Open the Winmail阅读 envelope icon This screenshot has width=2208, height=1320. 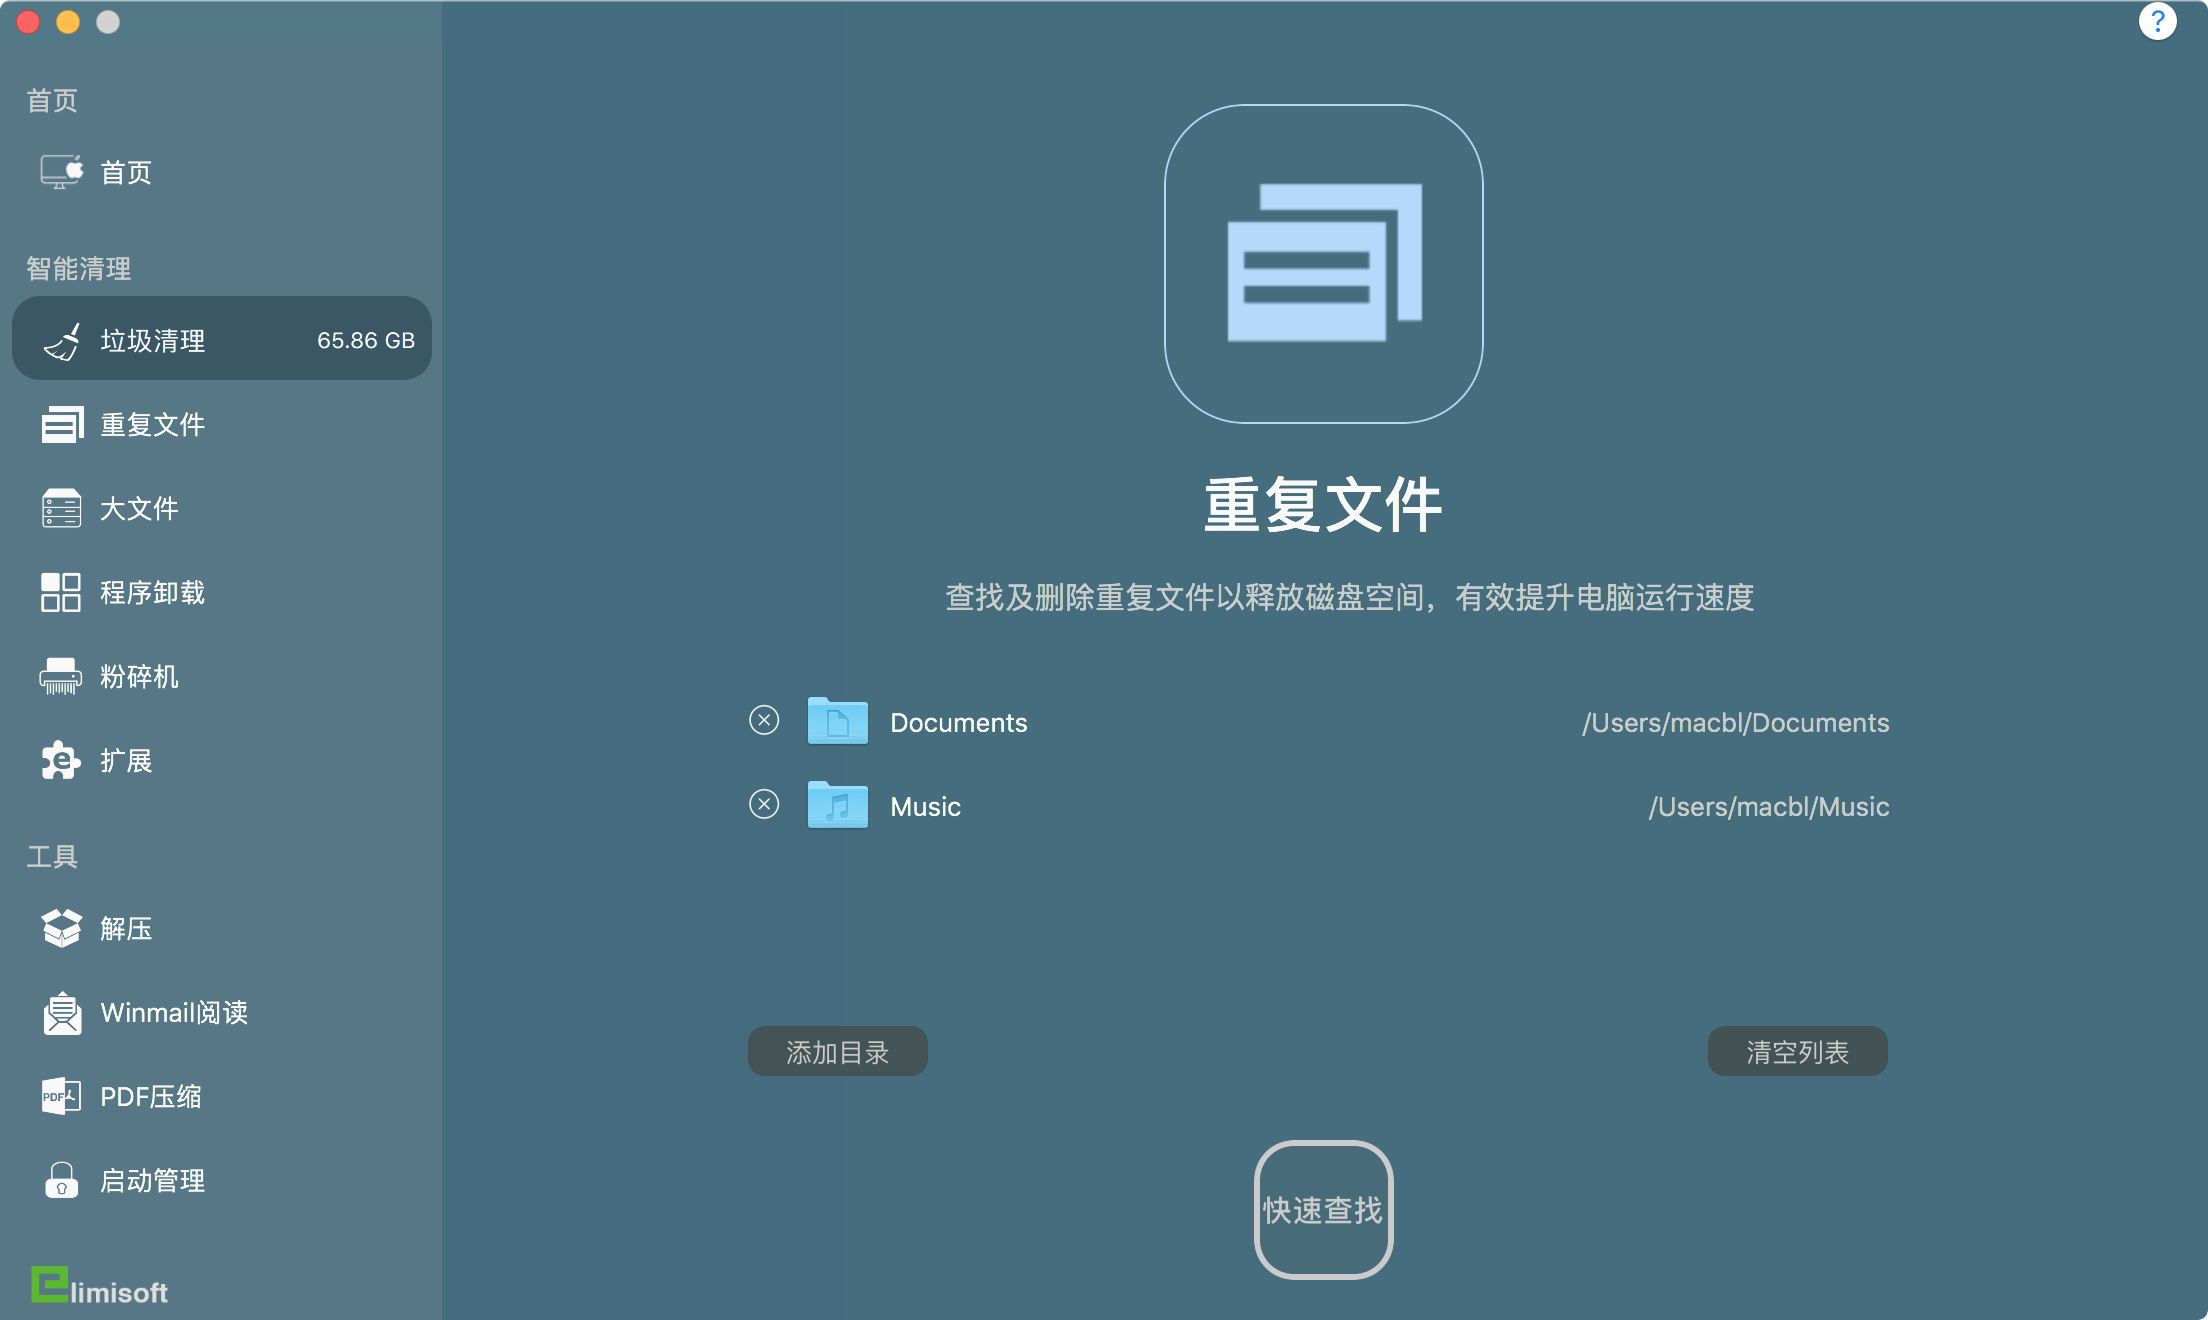(62, 1013)
